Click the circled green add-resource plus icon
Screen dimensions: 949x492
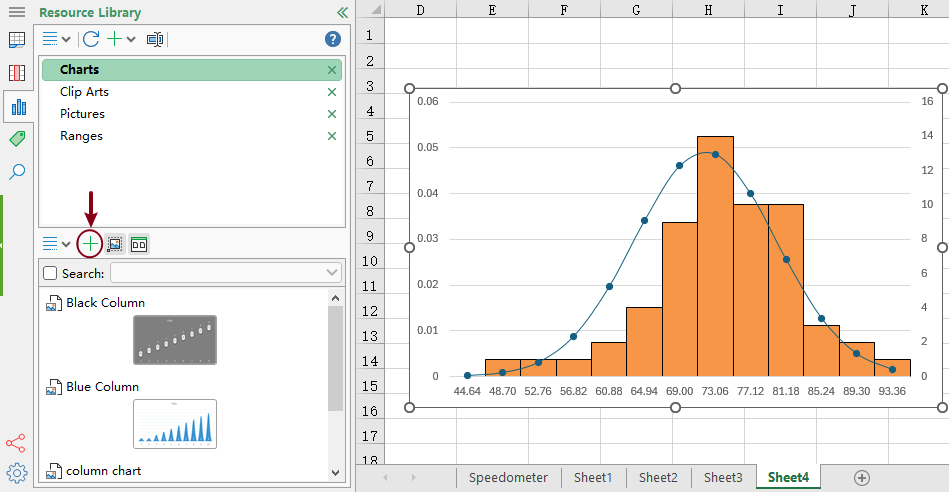[91, 243]
